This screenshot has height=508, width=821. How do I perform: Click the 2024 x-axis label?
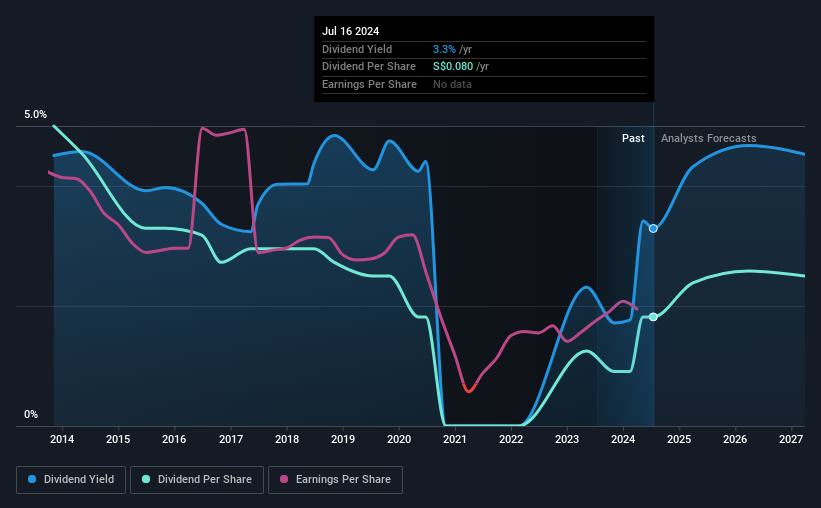pos(623,439)
